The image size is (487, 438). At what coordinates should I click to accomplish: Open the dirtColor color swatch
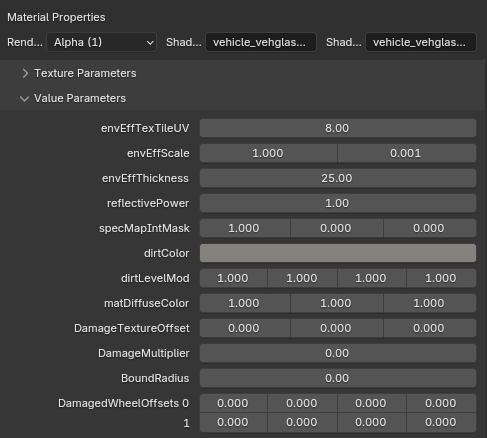click(338, 253)
